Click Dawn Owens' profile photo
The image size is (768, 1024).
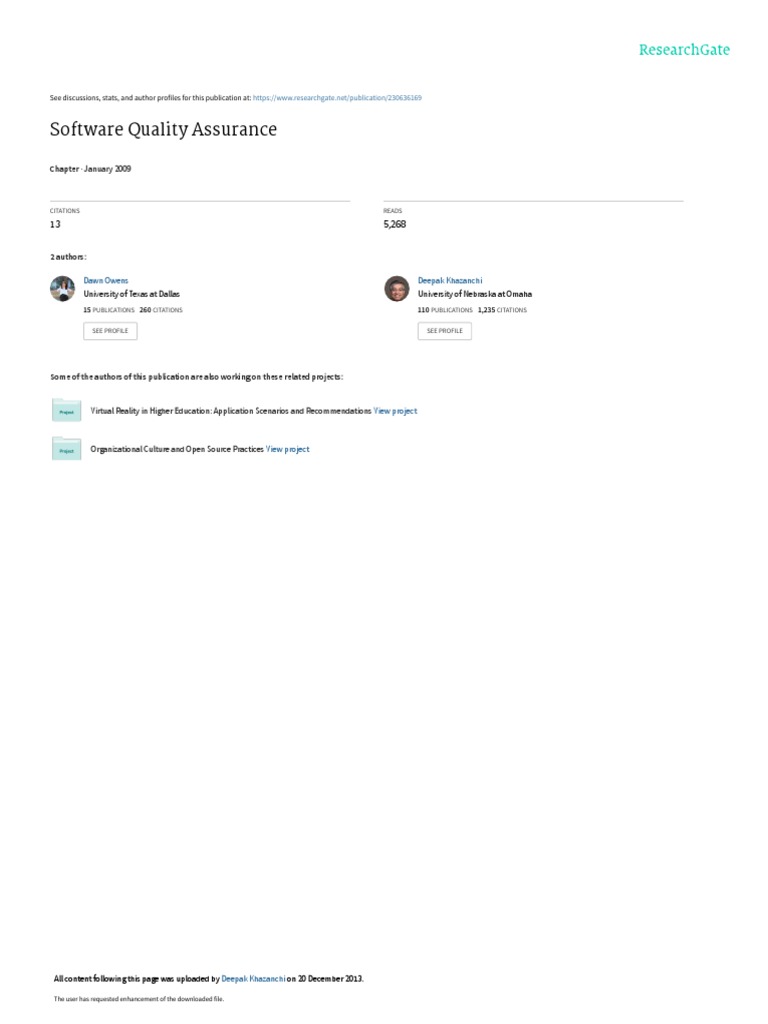pos(63,289)
